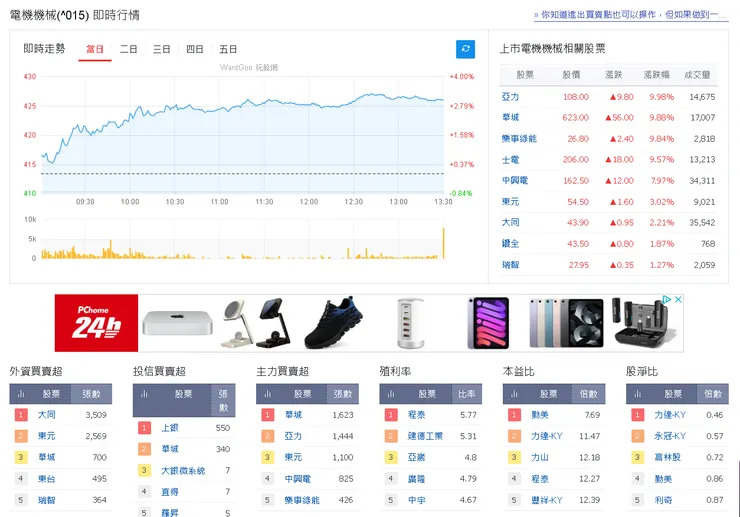
Task: Open 亞崴 in 殖利率 list
Action: 416,457
